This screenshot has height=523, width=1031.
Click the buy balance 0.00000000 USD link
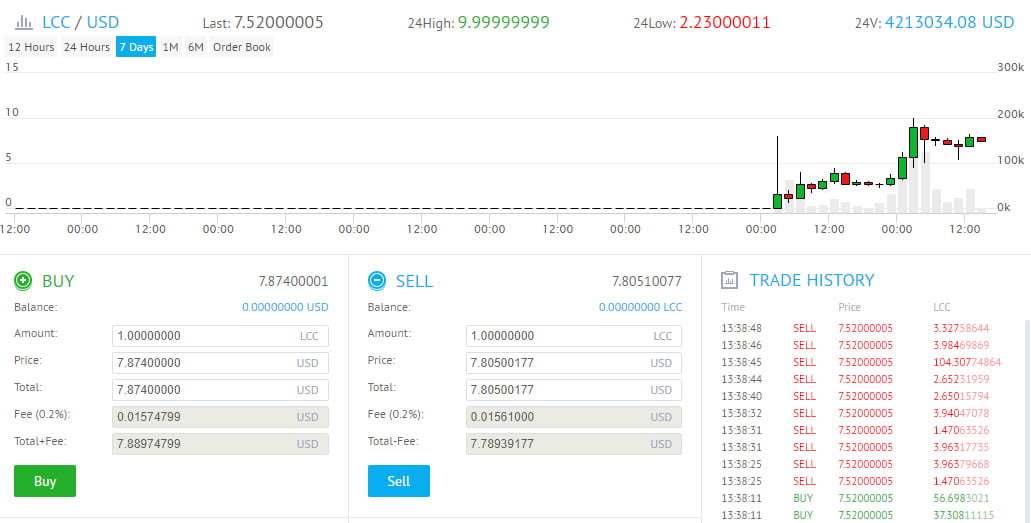tap(285, 307)
